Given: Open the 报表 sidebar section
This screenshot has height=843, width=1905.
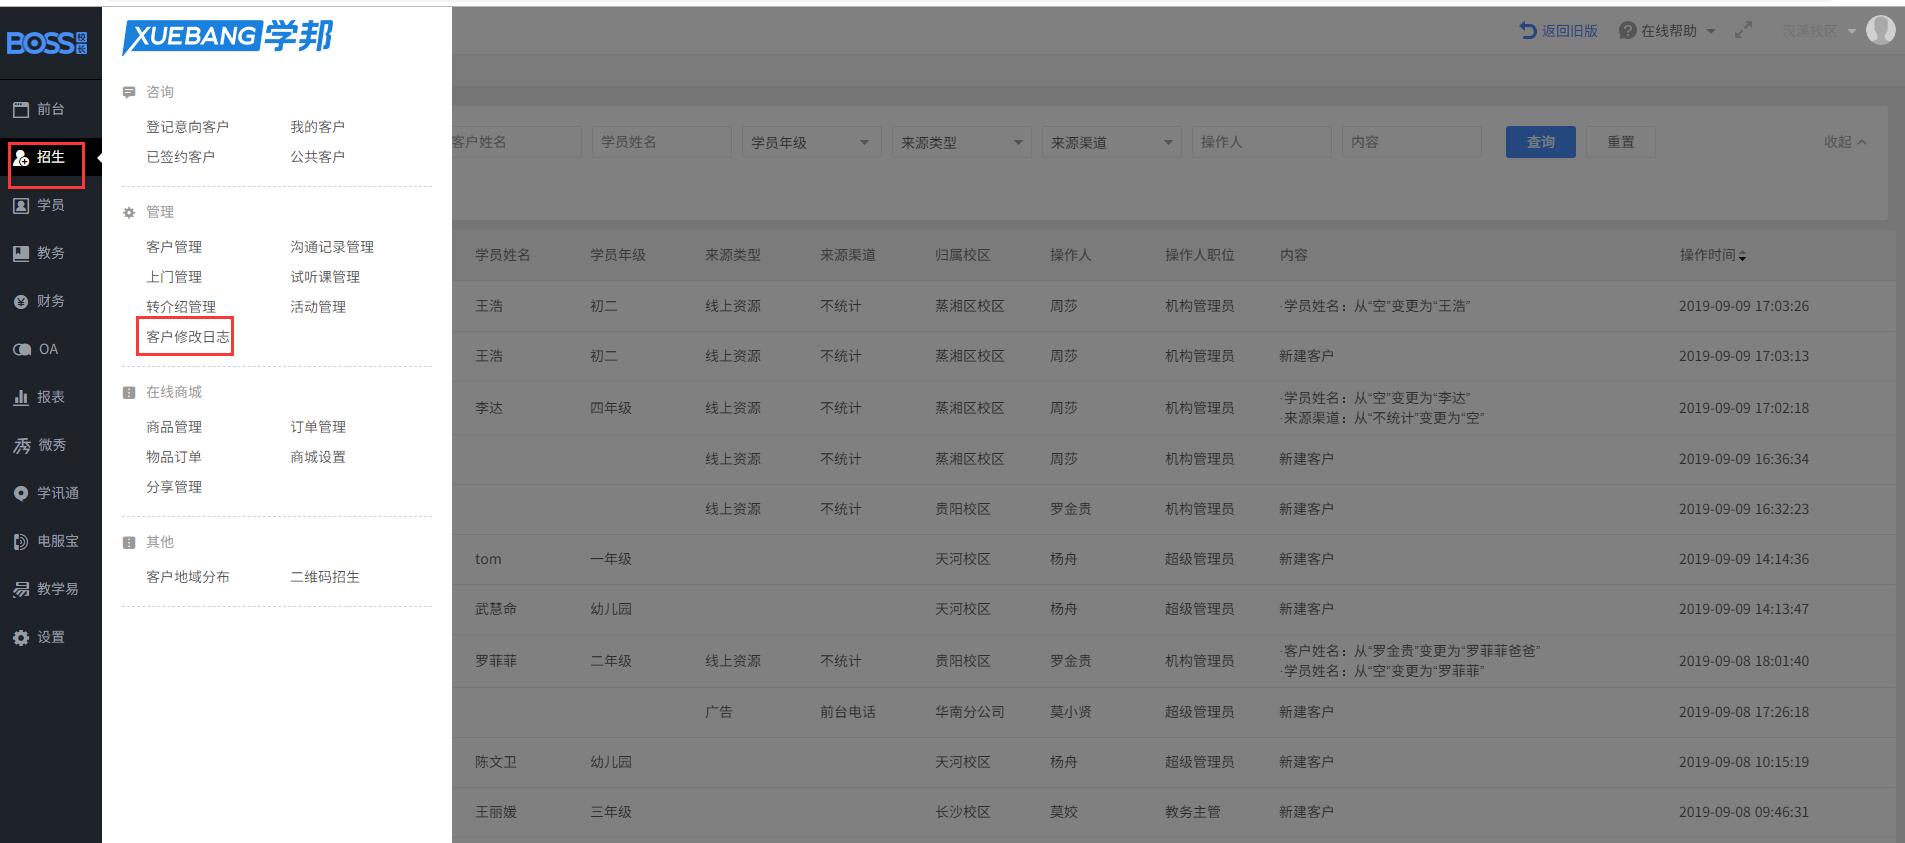Looking at the screenshot, I should click(x=39, y=397).
